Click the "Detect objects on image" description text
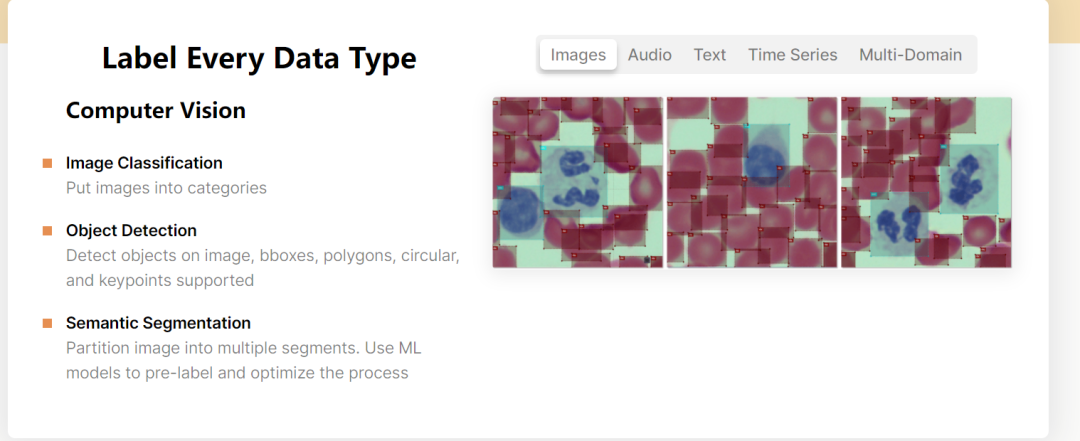Image resolution: width=1080 pixels, height=441 pixels. (262, 256)
